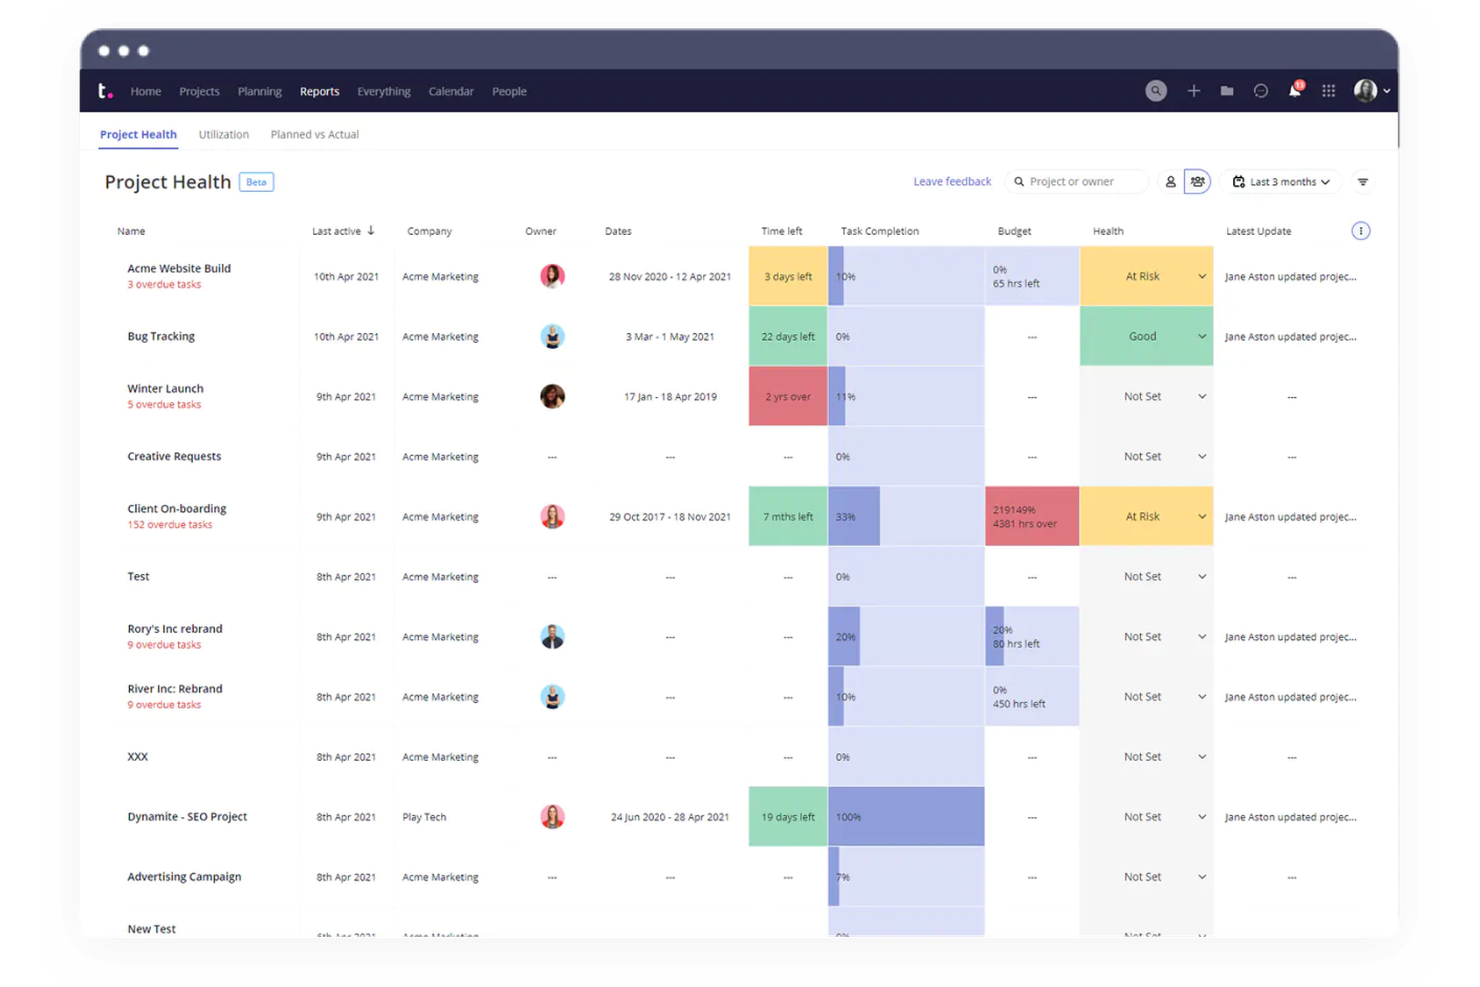Open the search icon in the top bar
This screenshot has width=1480, height=987.
(1155, 90)
